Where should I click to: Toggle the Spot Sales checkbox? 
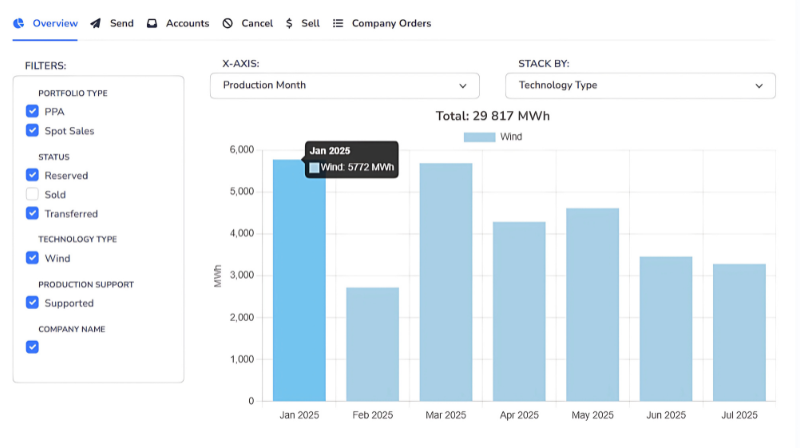coord(32,131)
